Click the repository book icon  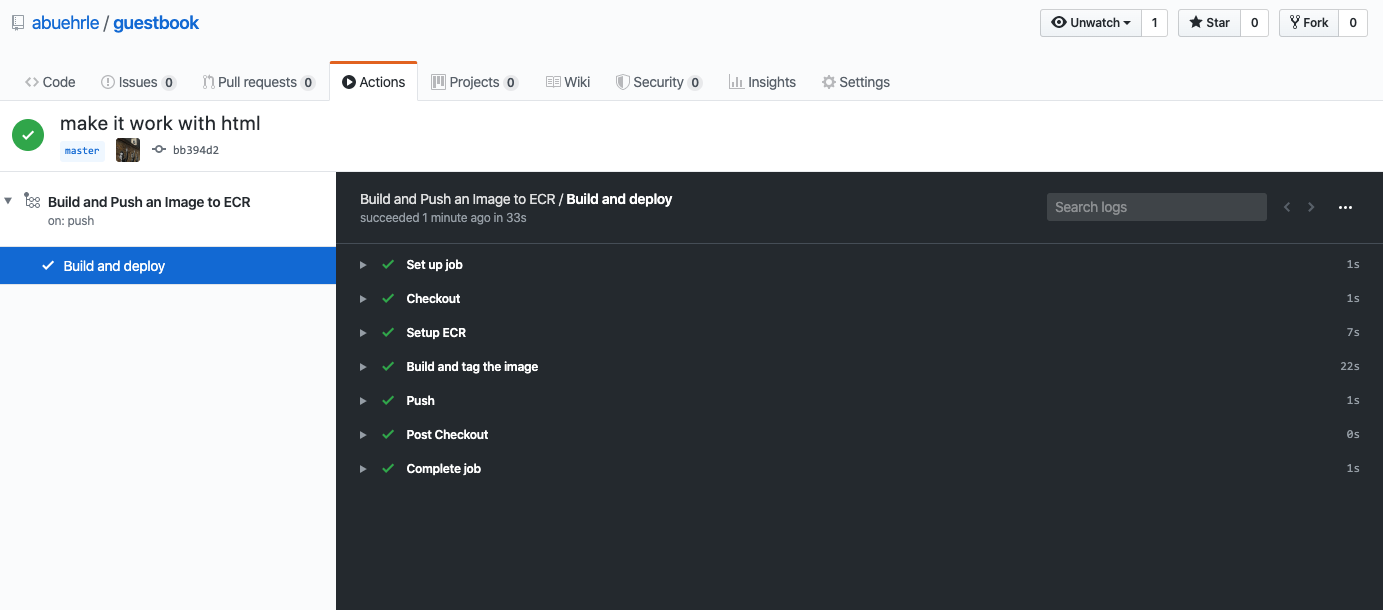[x=18, y=22]
